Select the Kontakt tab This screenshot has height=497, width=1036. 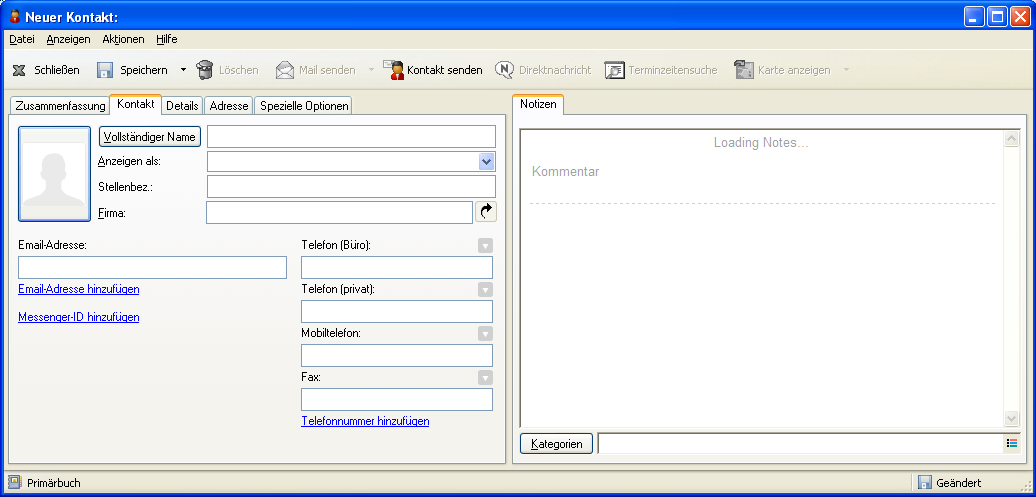click(135, 104)
